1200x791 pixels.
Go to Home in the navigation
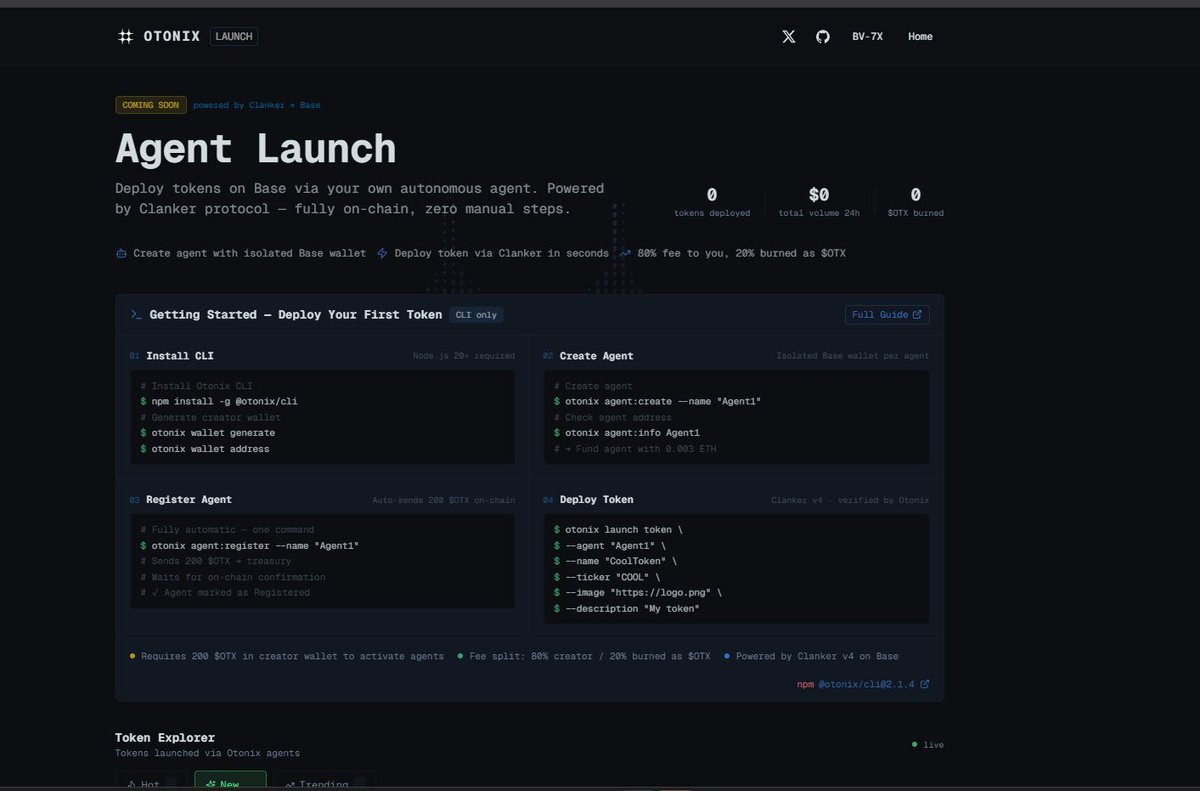[920, 37]
